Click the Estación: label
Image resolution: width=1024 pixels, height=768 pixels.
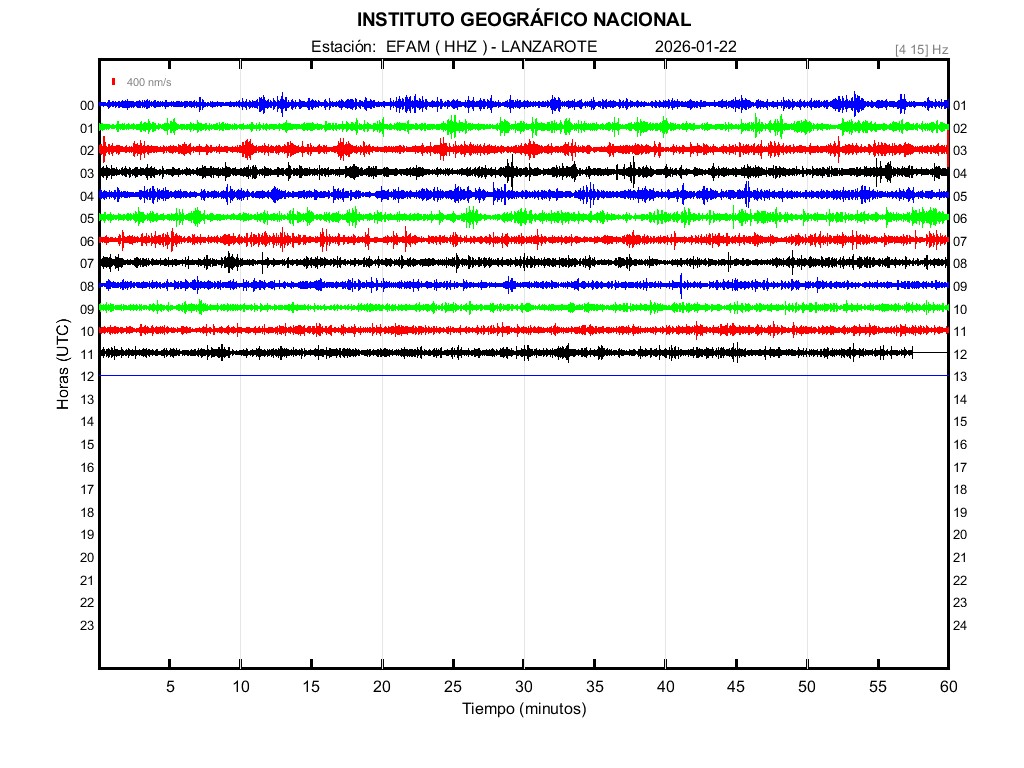(343, 47)
